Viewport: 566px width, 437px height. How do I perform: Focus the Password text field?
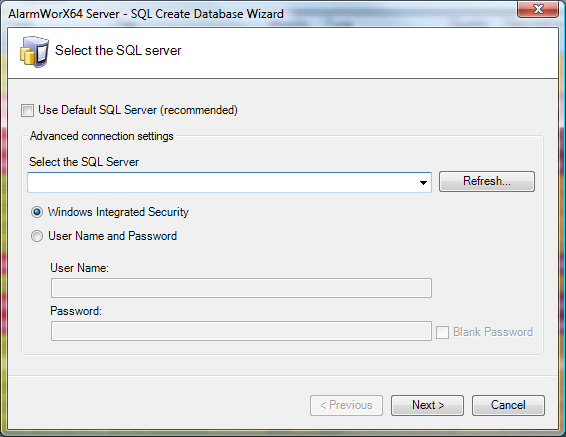[x=241, y=331]
